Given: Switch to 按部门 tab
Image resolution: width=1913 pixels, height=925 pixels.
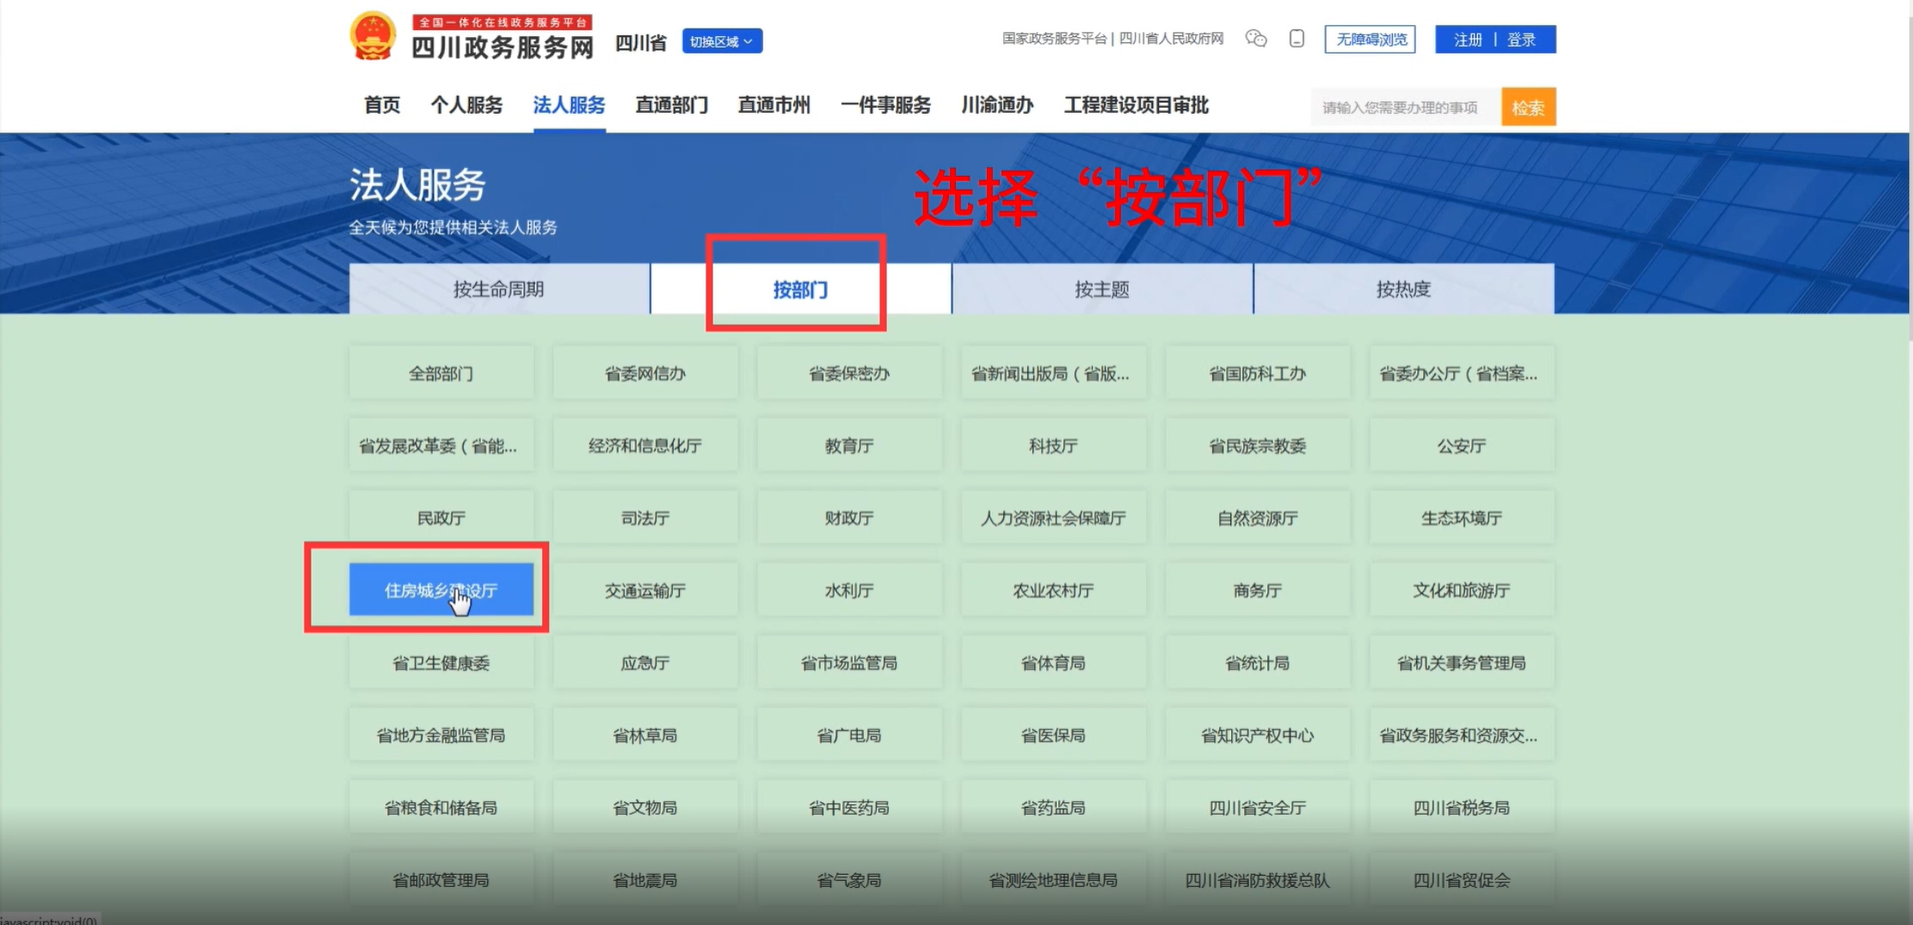Looking at the screenshot, I should [x=800, y=289].
